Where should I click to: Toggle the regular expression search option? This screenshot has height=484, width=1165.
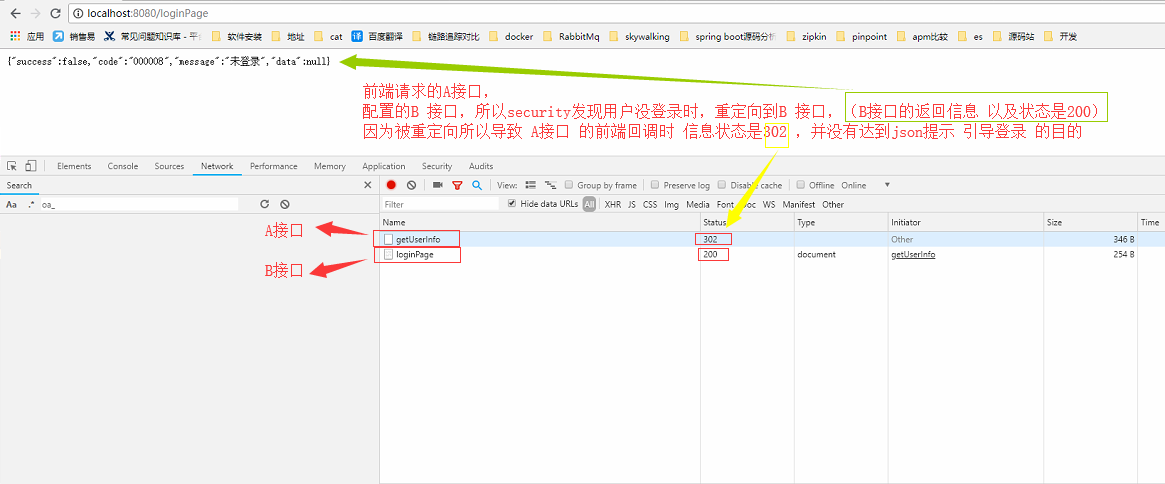point(31,204)
